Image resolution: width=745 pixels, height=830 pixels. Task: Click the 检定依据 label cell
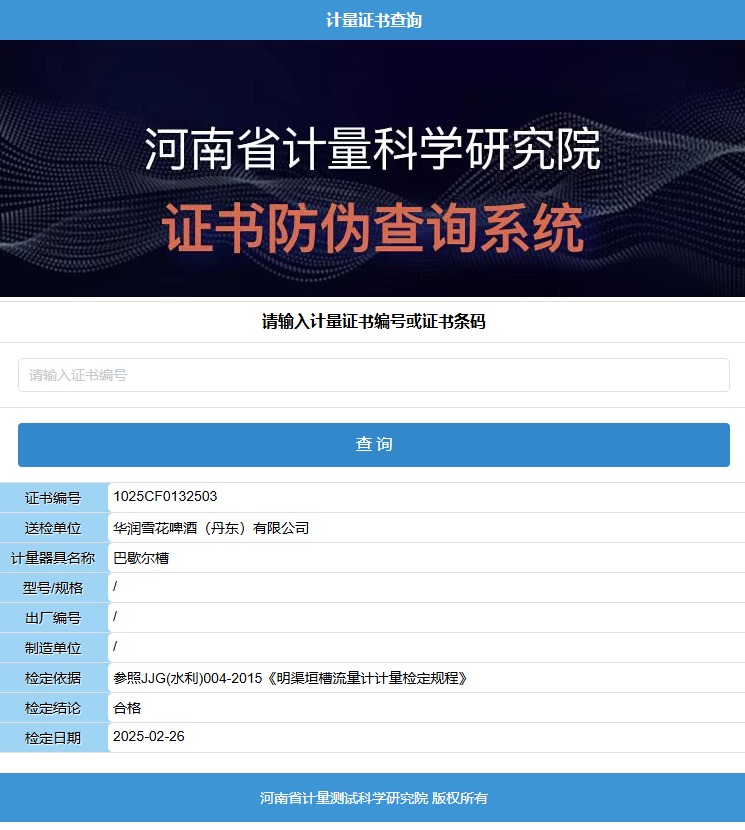[x=53, y=678]
